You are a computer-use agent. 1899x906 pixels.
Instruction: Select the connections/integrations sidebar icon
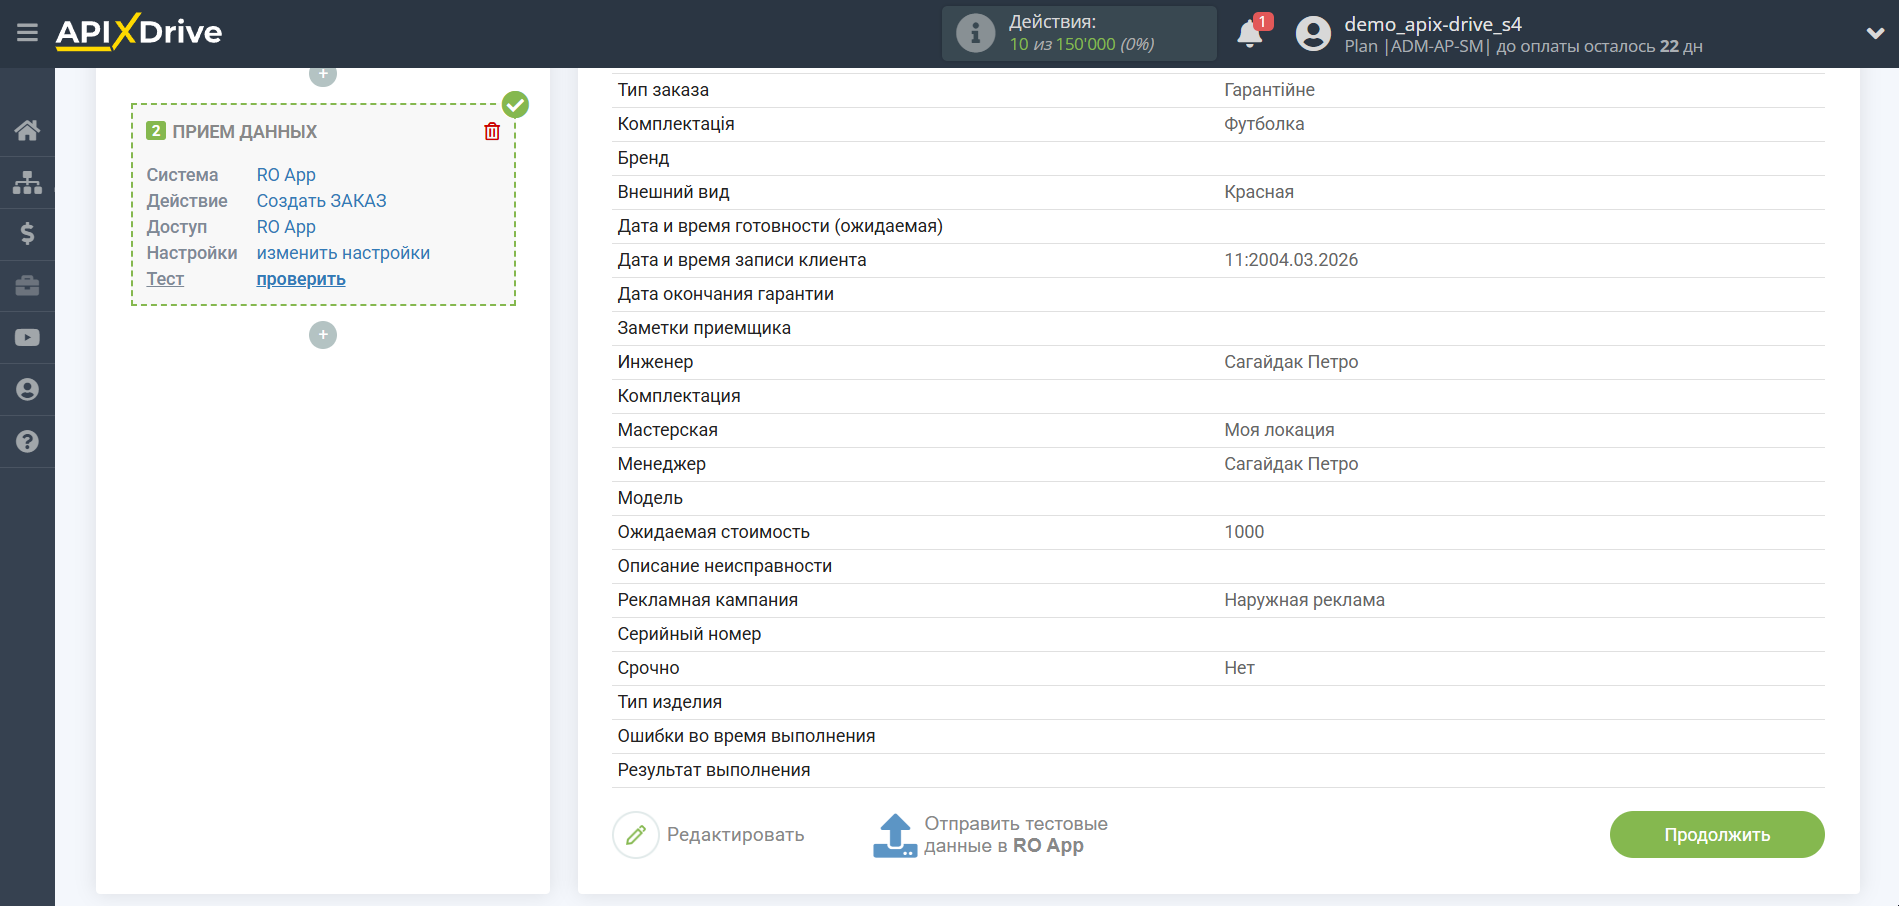coord(27,182)
